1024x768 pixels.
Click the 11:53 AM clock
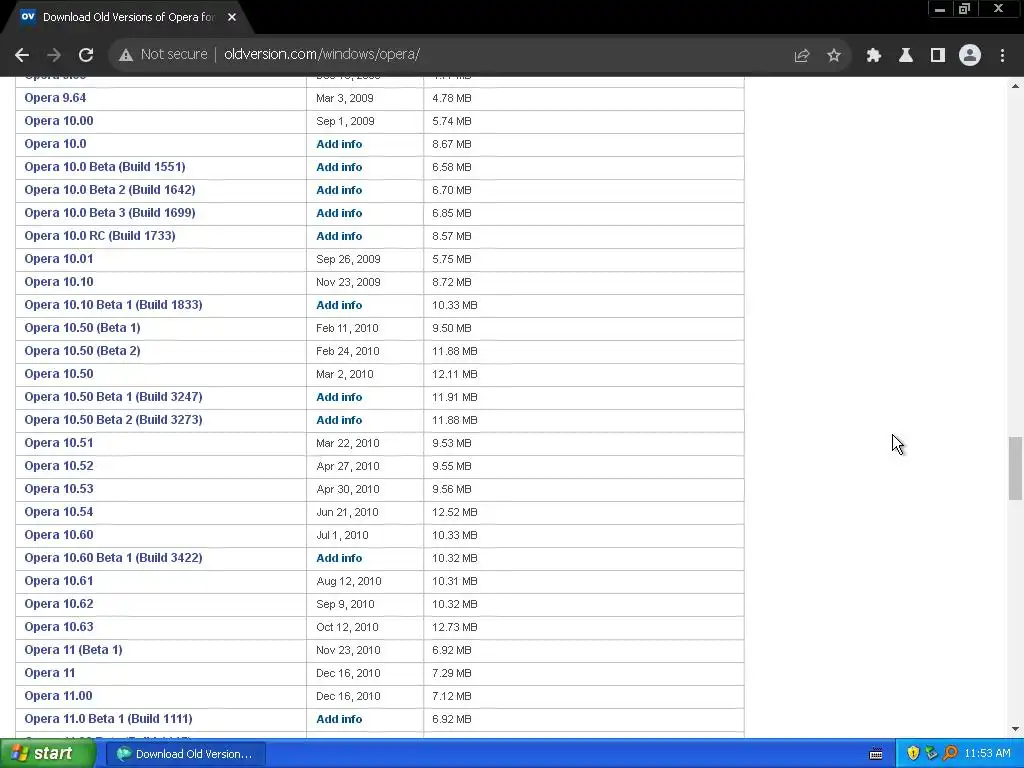tap(987, 754)
